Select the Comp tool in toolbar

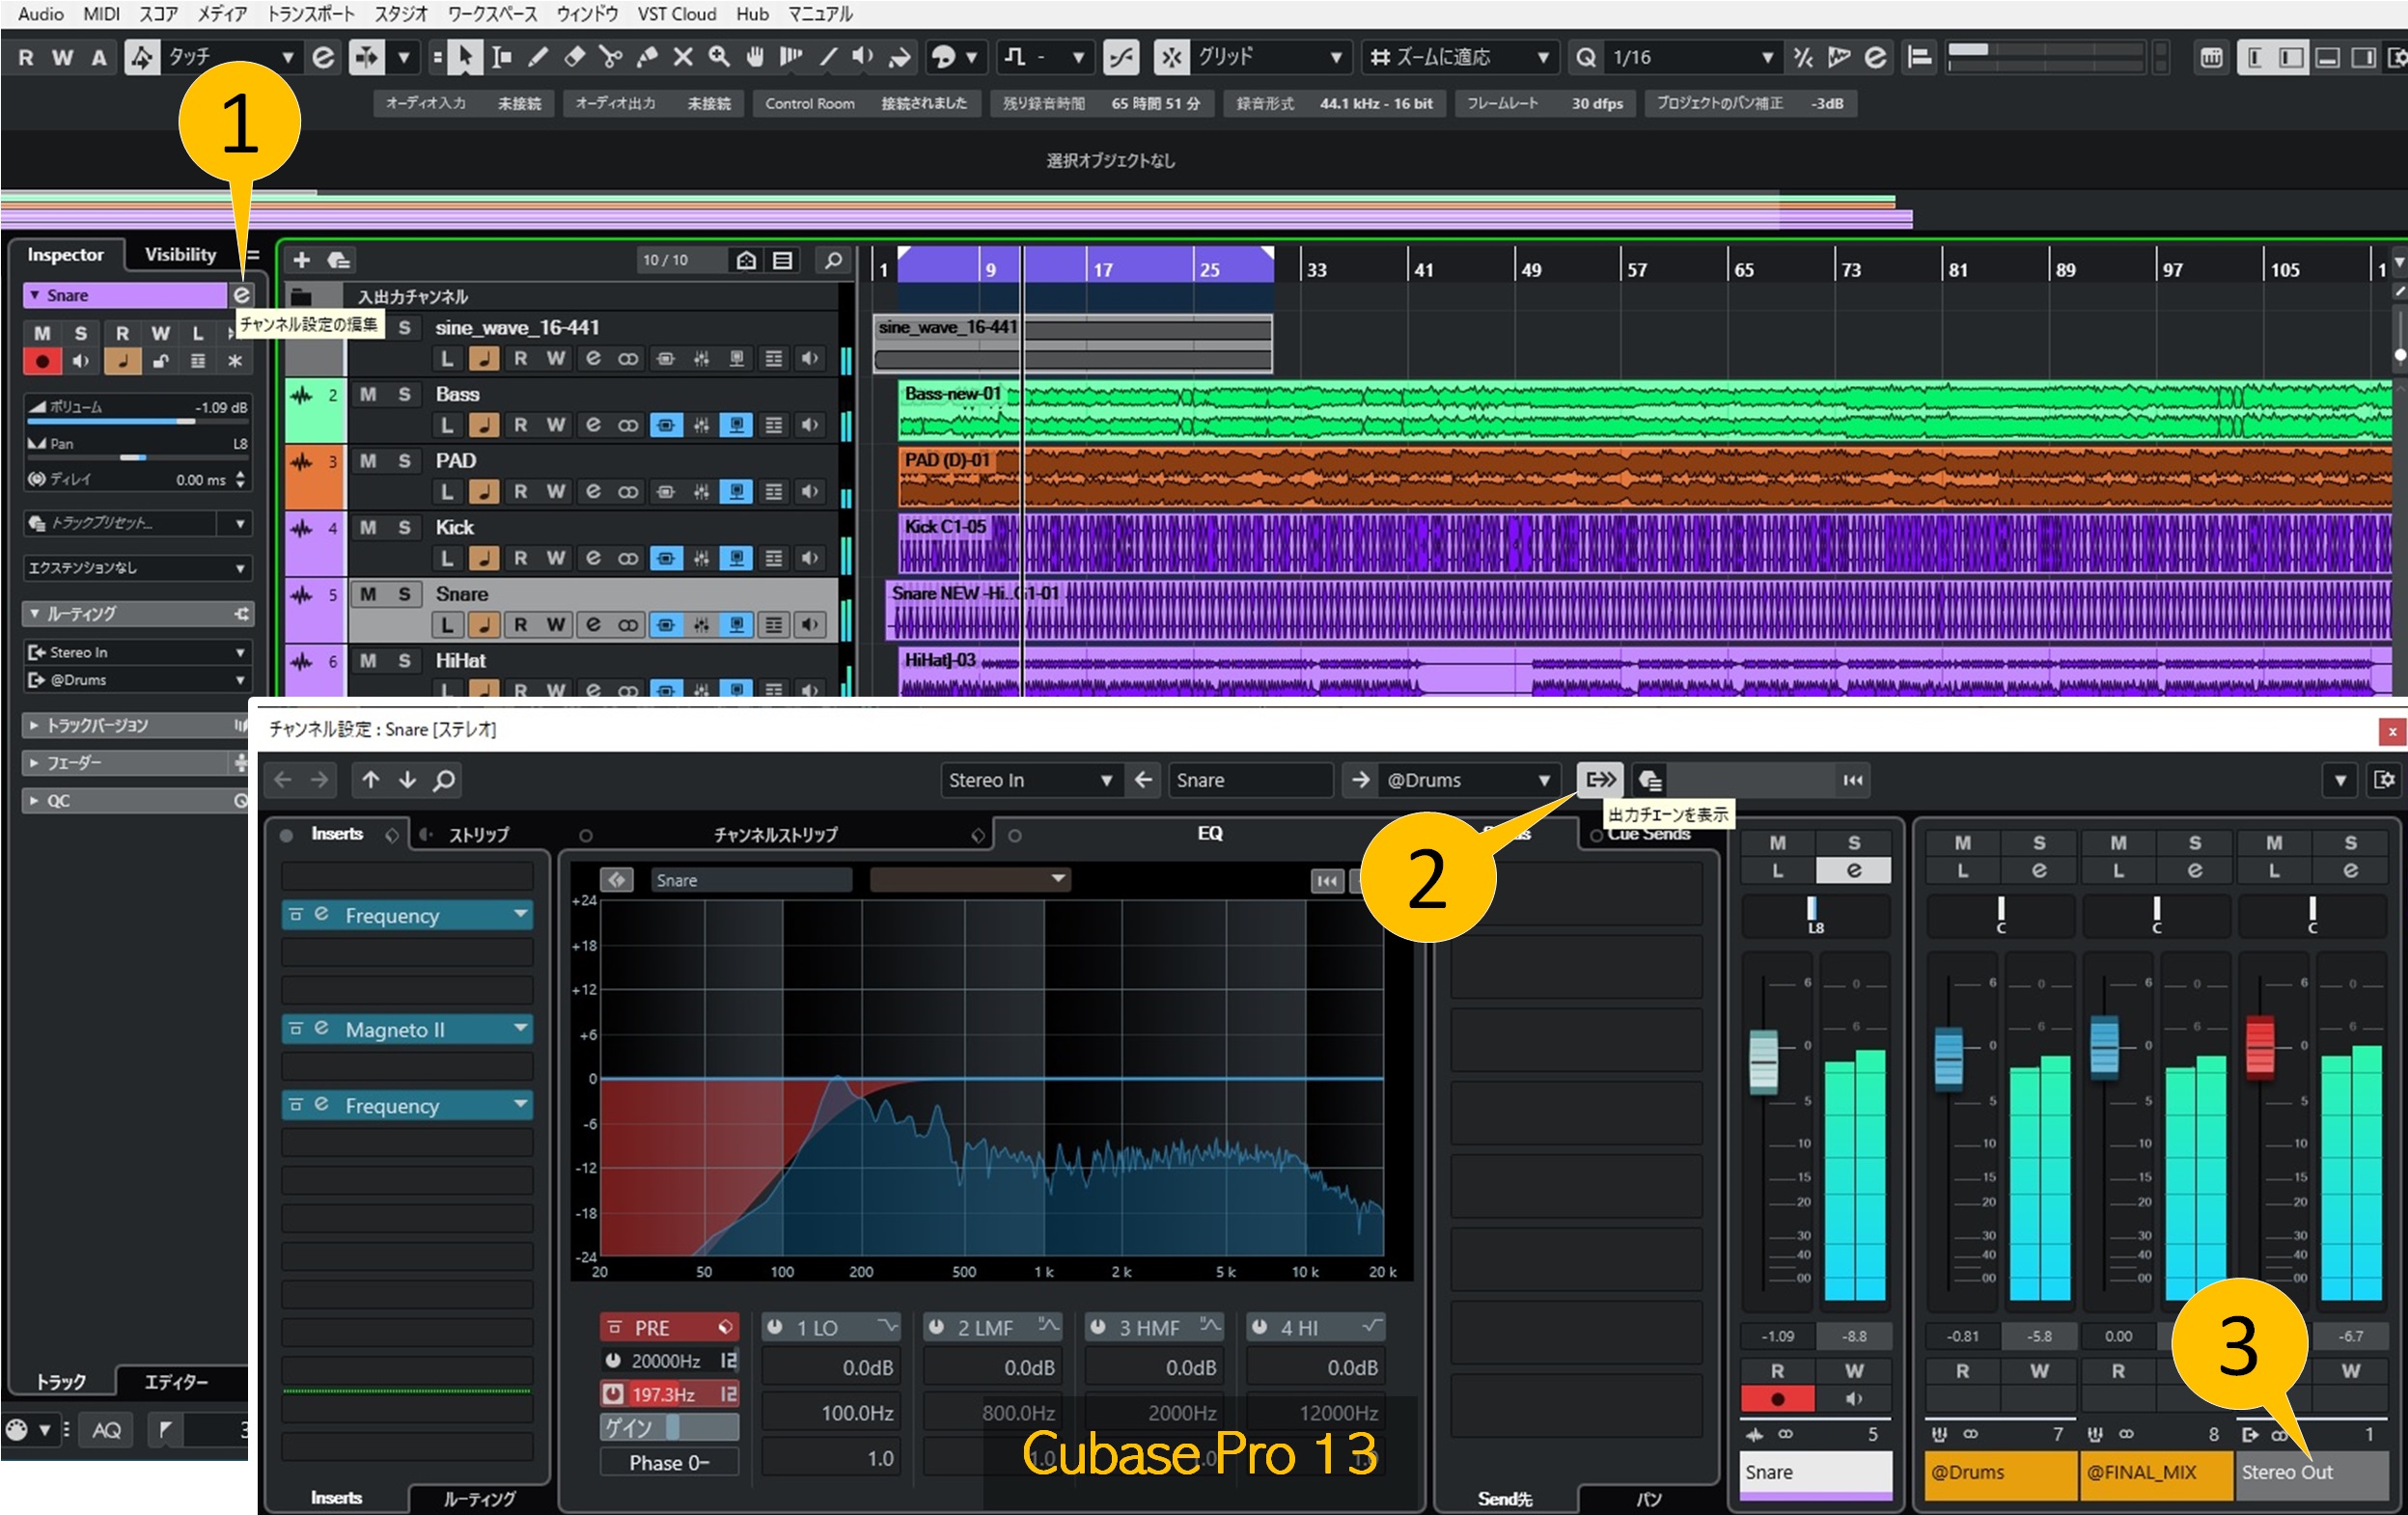pos(791,57)
